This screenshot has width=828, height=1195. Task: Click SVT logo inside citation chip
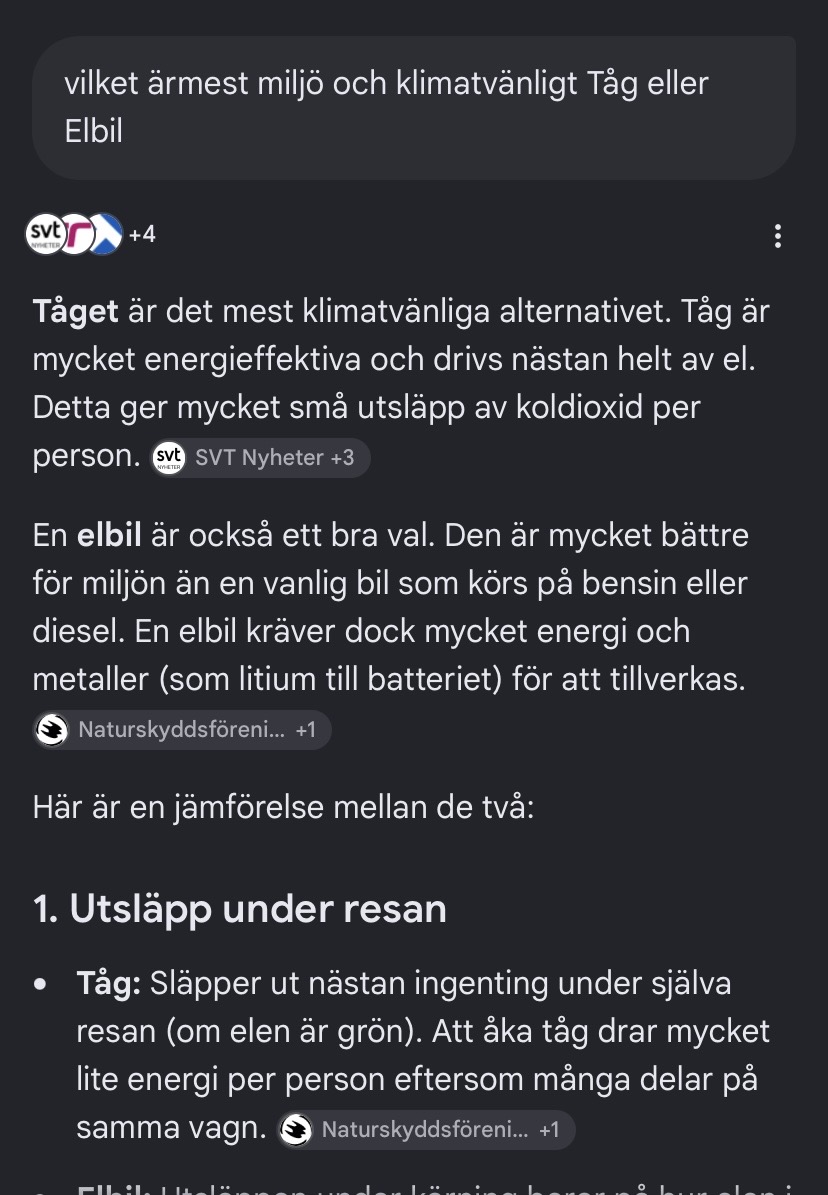168,458
